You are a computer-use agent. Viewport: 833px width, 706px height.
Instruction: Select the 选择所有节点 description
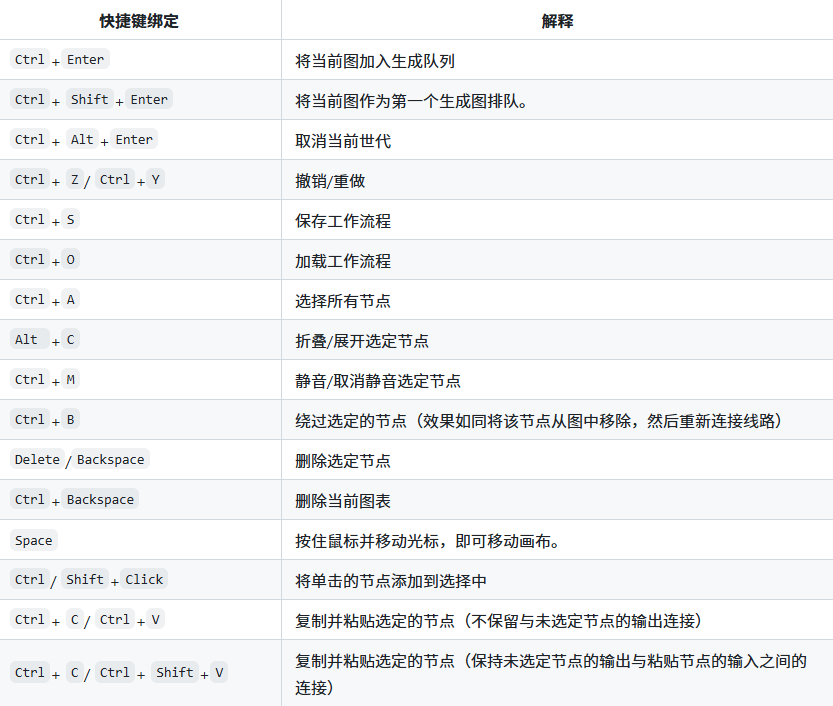(x=343, y=301)
